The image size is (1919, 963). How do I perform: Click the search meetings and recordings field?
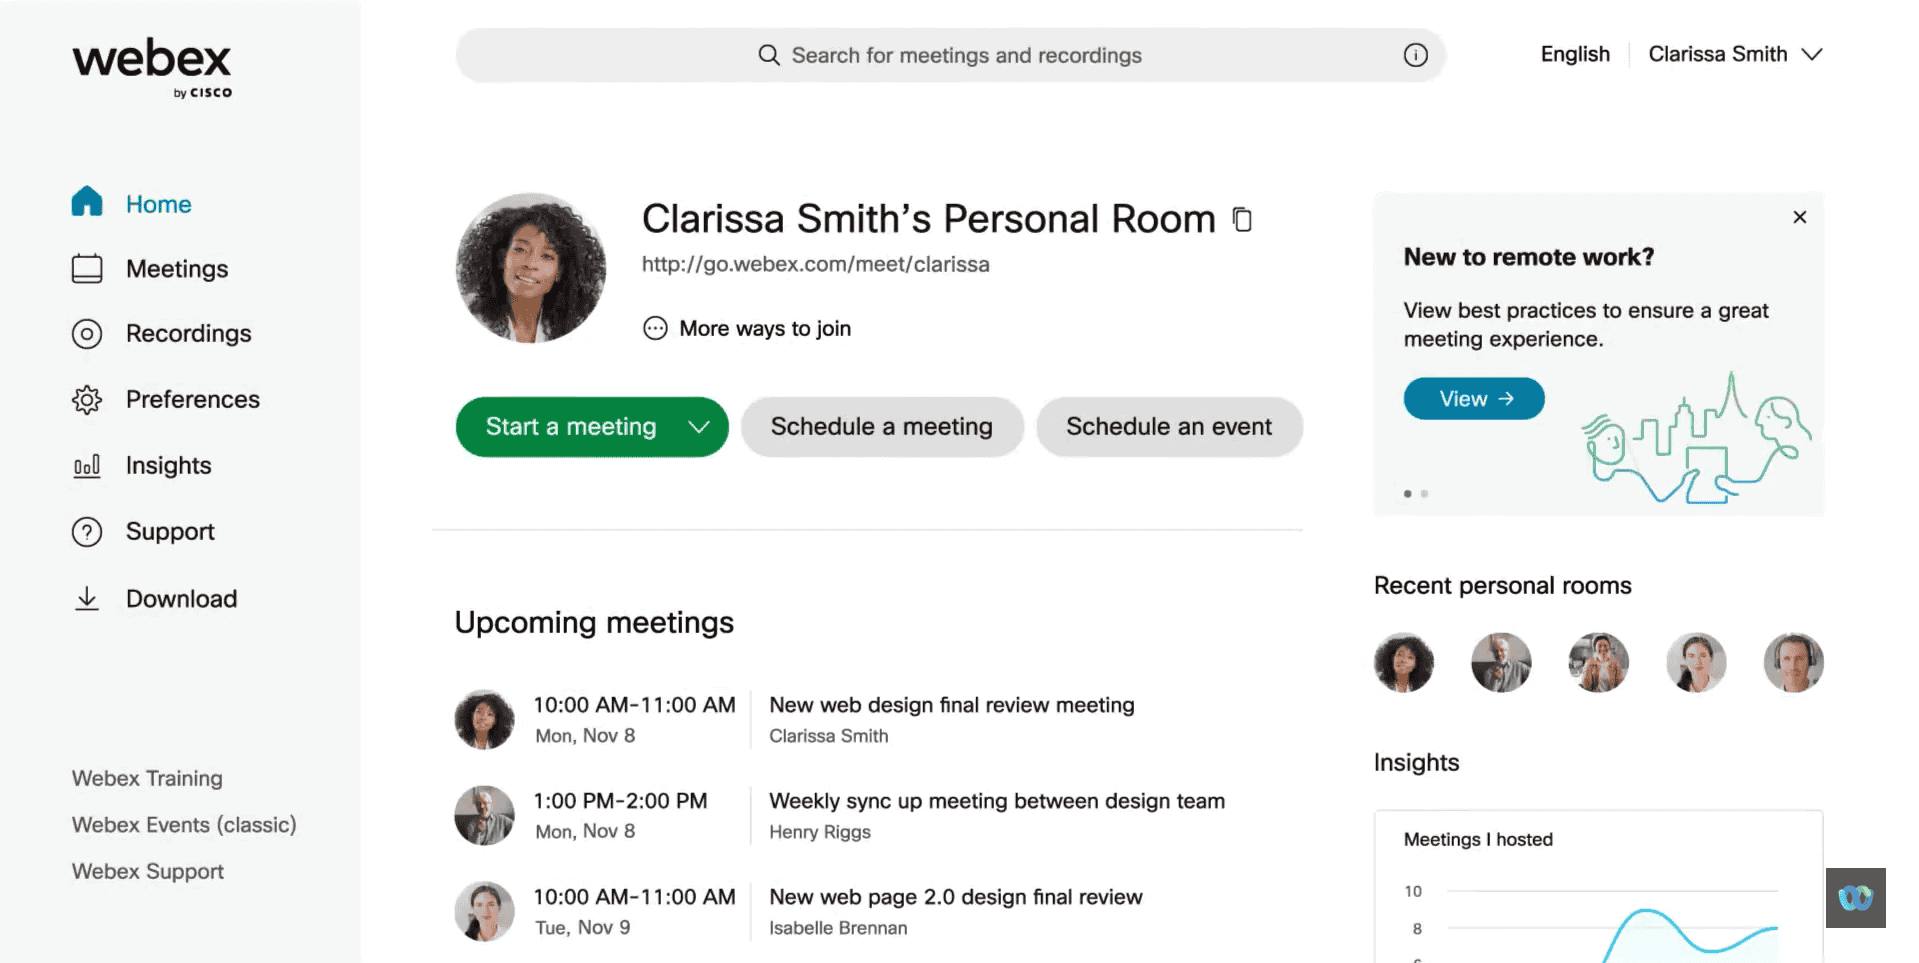[950, 55]
